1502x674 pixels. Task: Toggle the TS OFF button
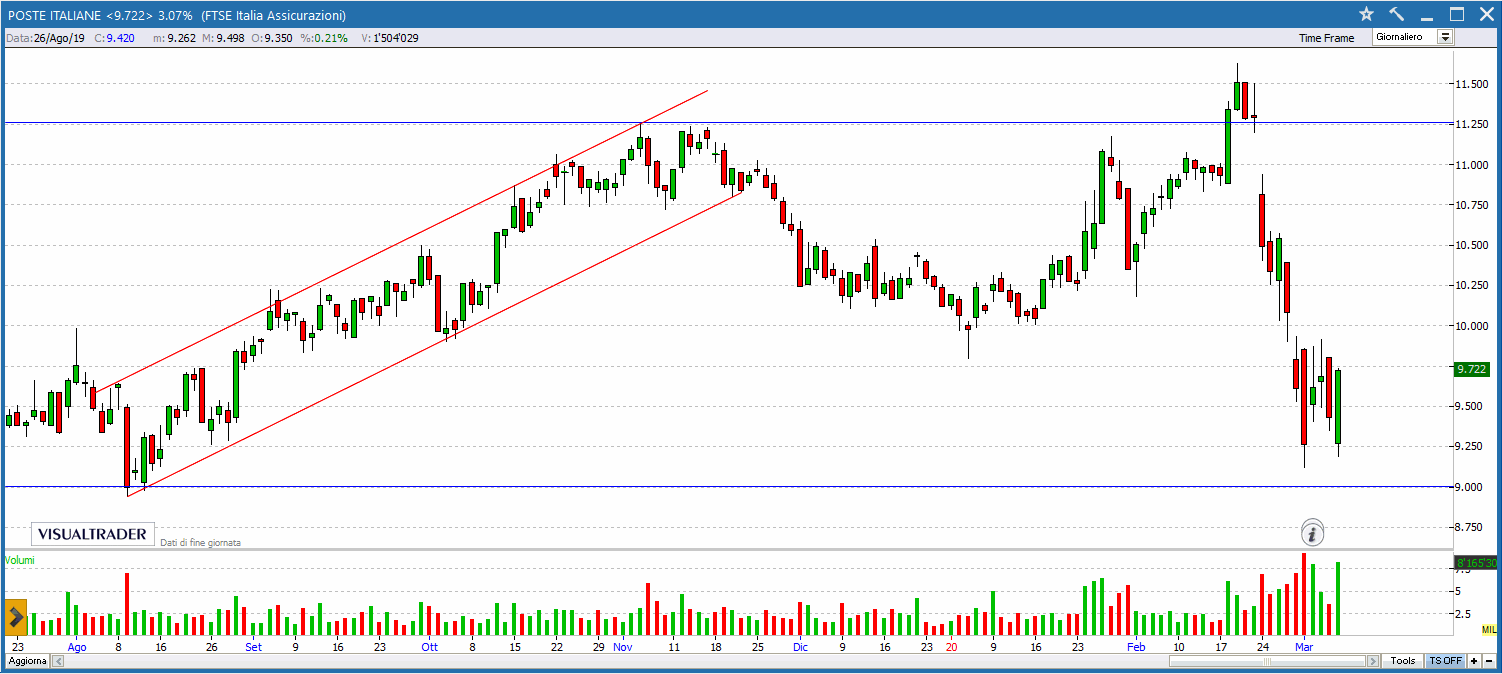point(1445,662)
